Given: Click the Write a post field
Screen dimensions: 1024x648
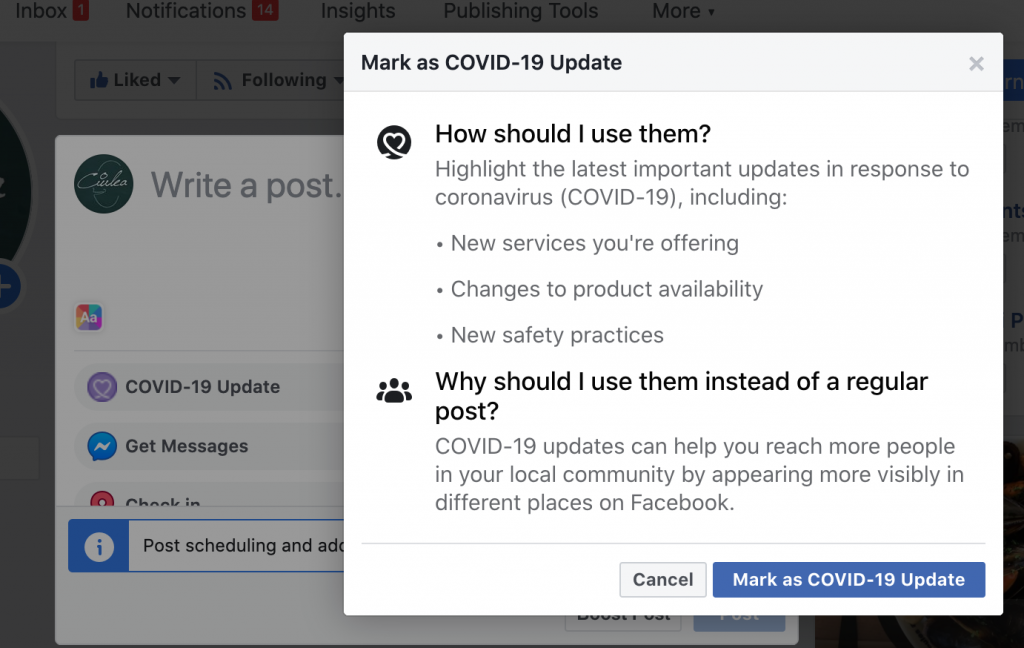Looking at the screenshot, I should [245, 185].
